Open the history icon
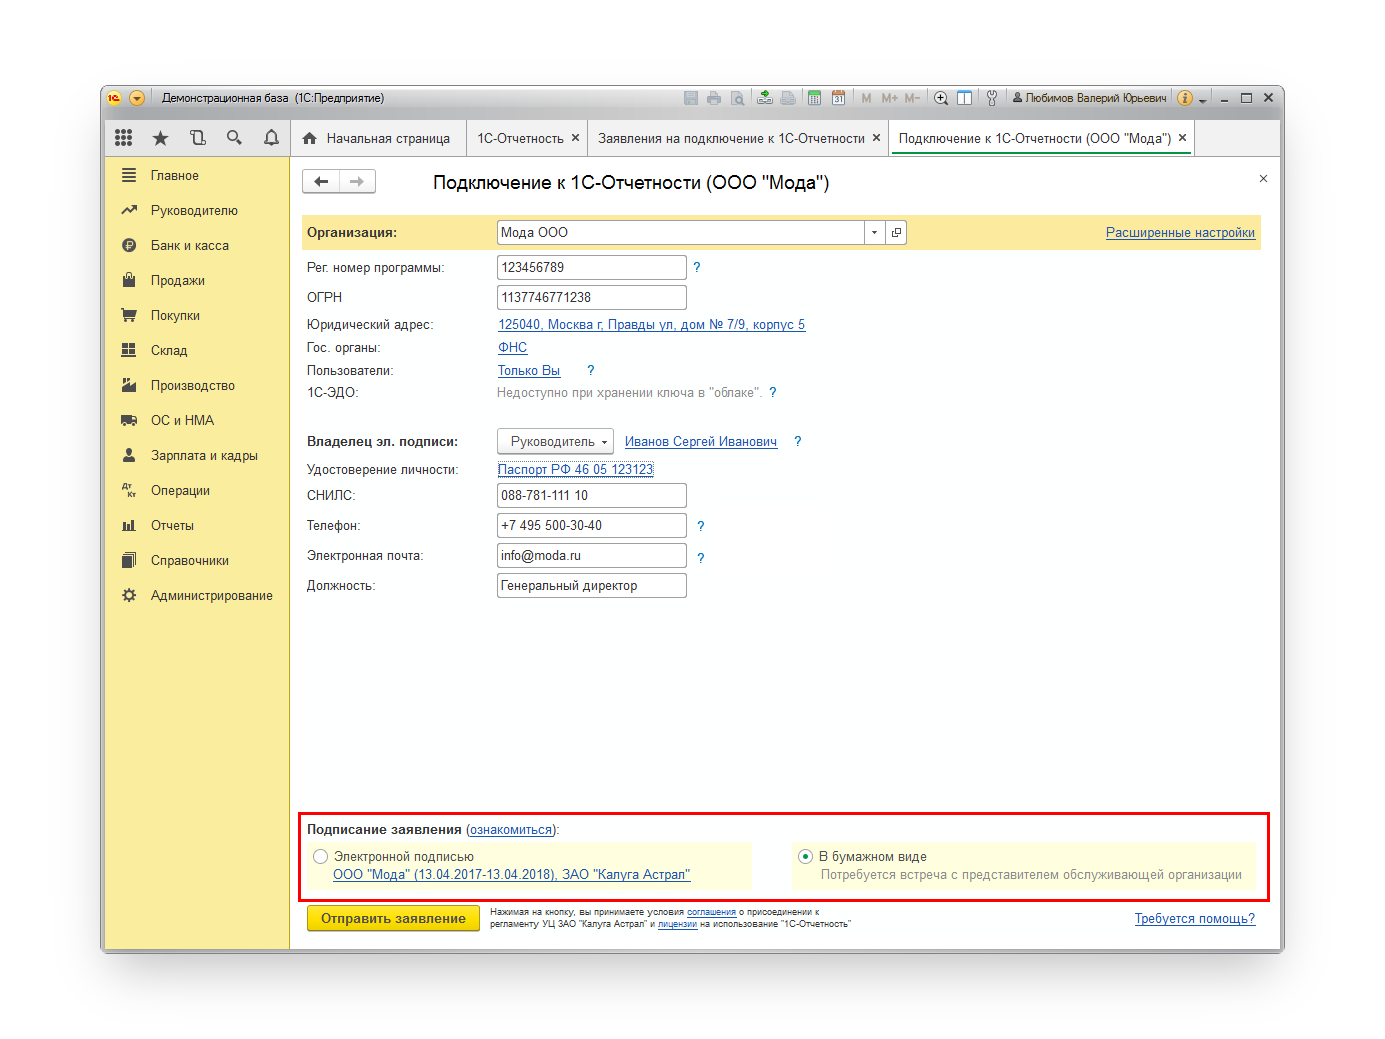The height and width of the screenshot is (1039, 1385). pyautogui.click(x=197, y=138)
